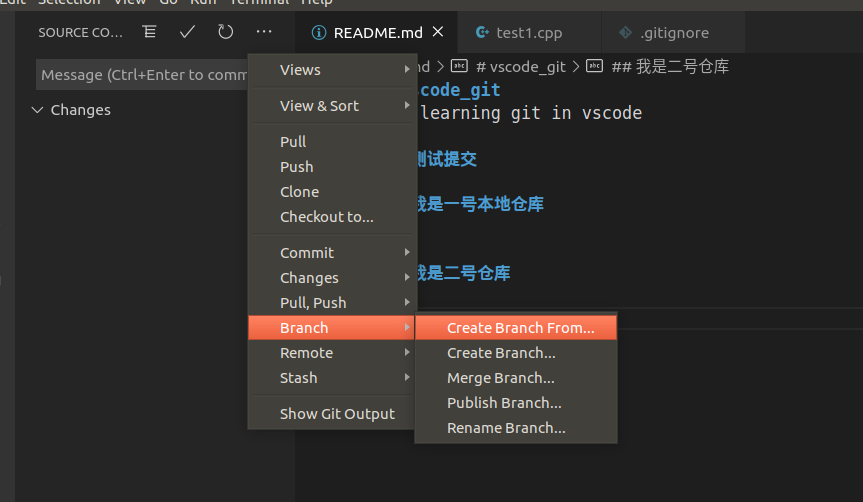863x502 pixels.
Task: Click the refresh icon in Source Control
Action: pyautogui.click(x=226, y=32)
